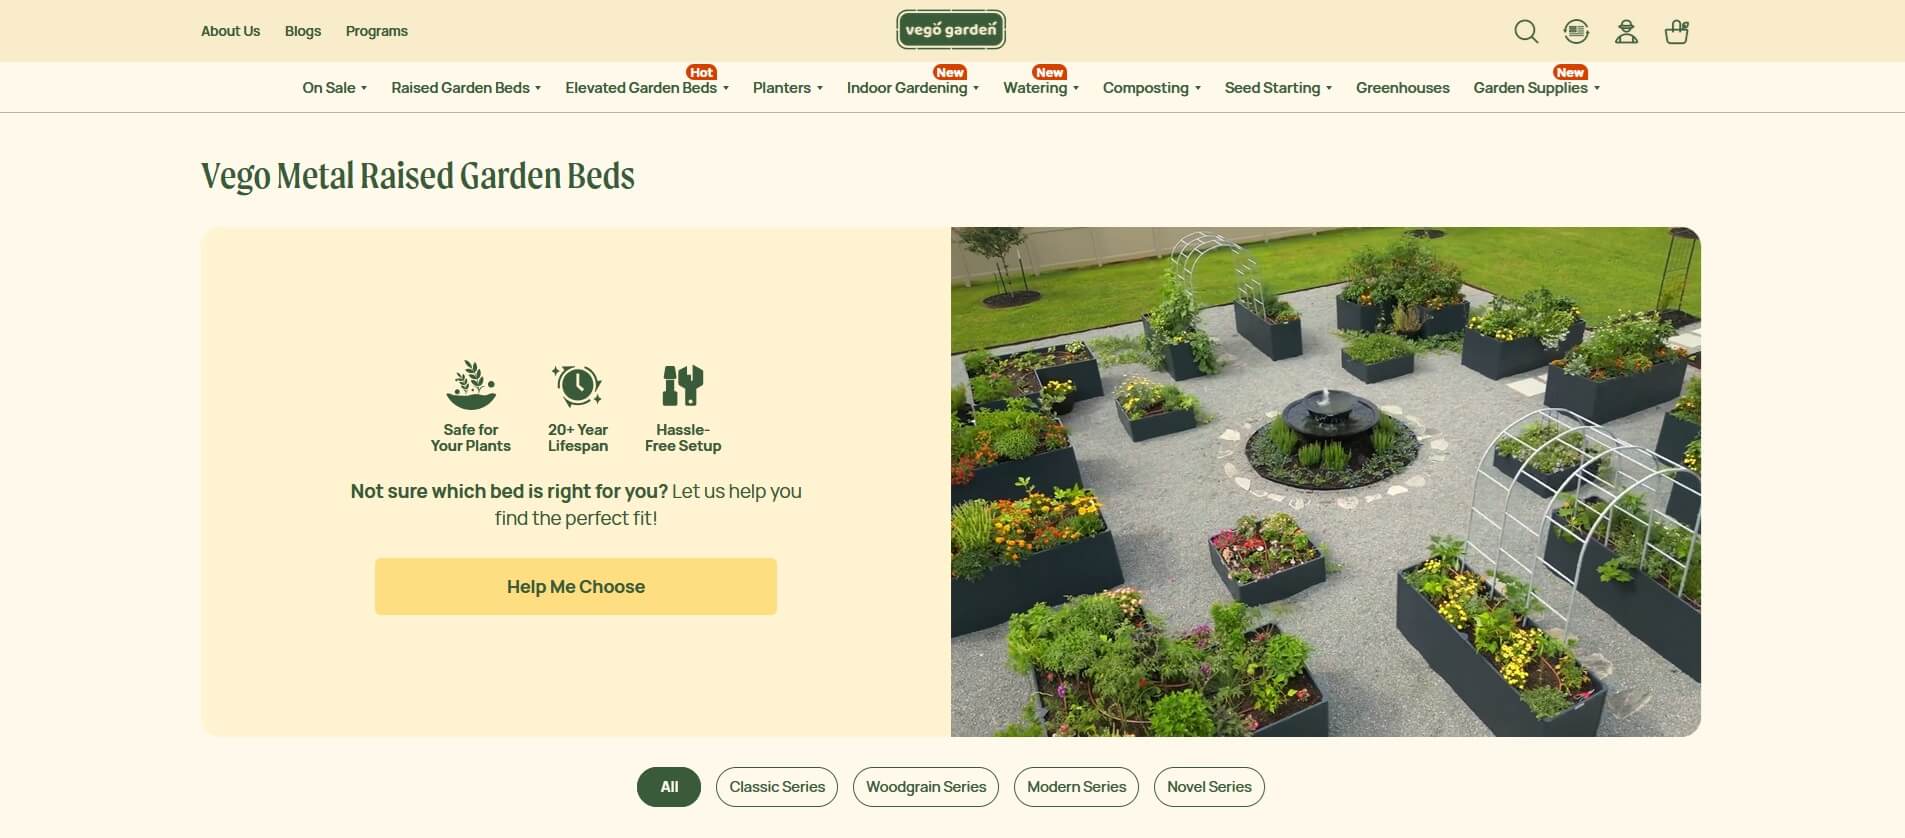Click the Safe for Your Plants icon
The width and height of the screenshot is (1905, 838).
471,385
